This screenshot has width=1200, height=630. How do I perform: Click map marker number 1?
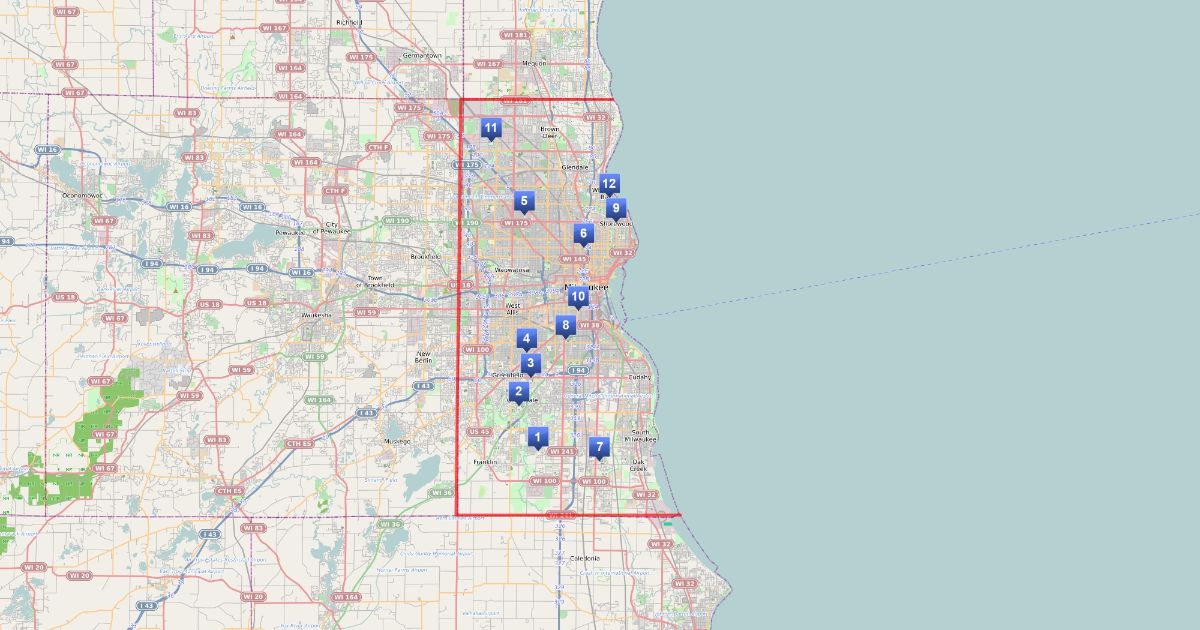tap(538, 438)
